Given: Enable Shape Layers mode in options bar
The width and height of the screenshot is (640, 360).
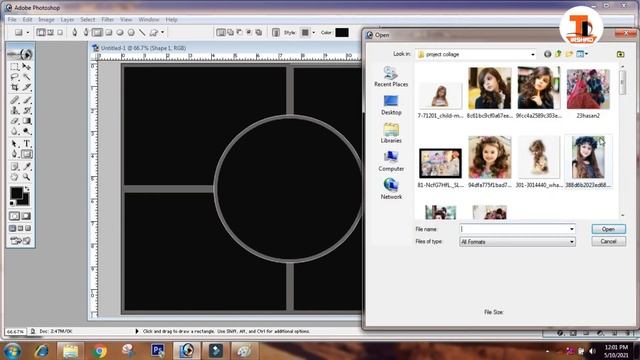Looking at the screenshot, I should tap(41, 32).
